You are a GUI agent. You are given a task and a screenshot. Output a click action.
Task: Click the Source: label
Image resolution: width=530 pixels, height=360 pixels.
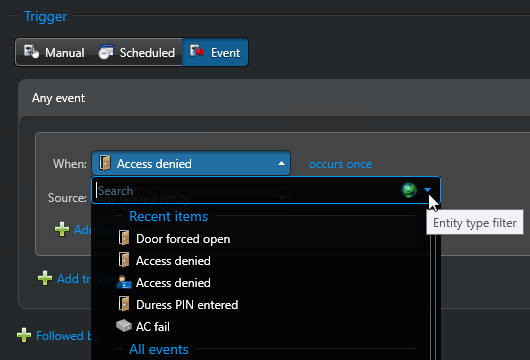(67, 198)
